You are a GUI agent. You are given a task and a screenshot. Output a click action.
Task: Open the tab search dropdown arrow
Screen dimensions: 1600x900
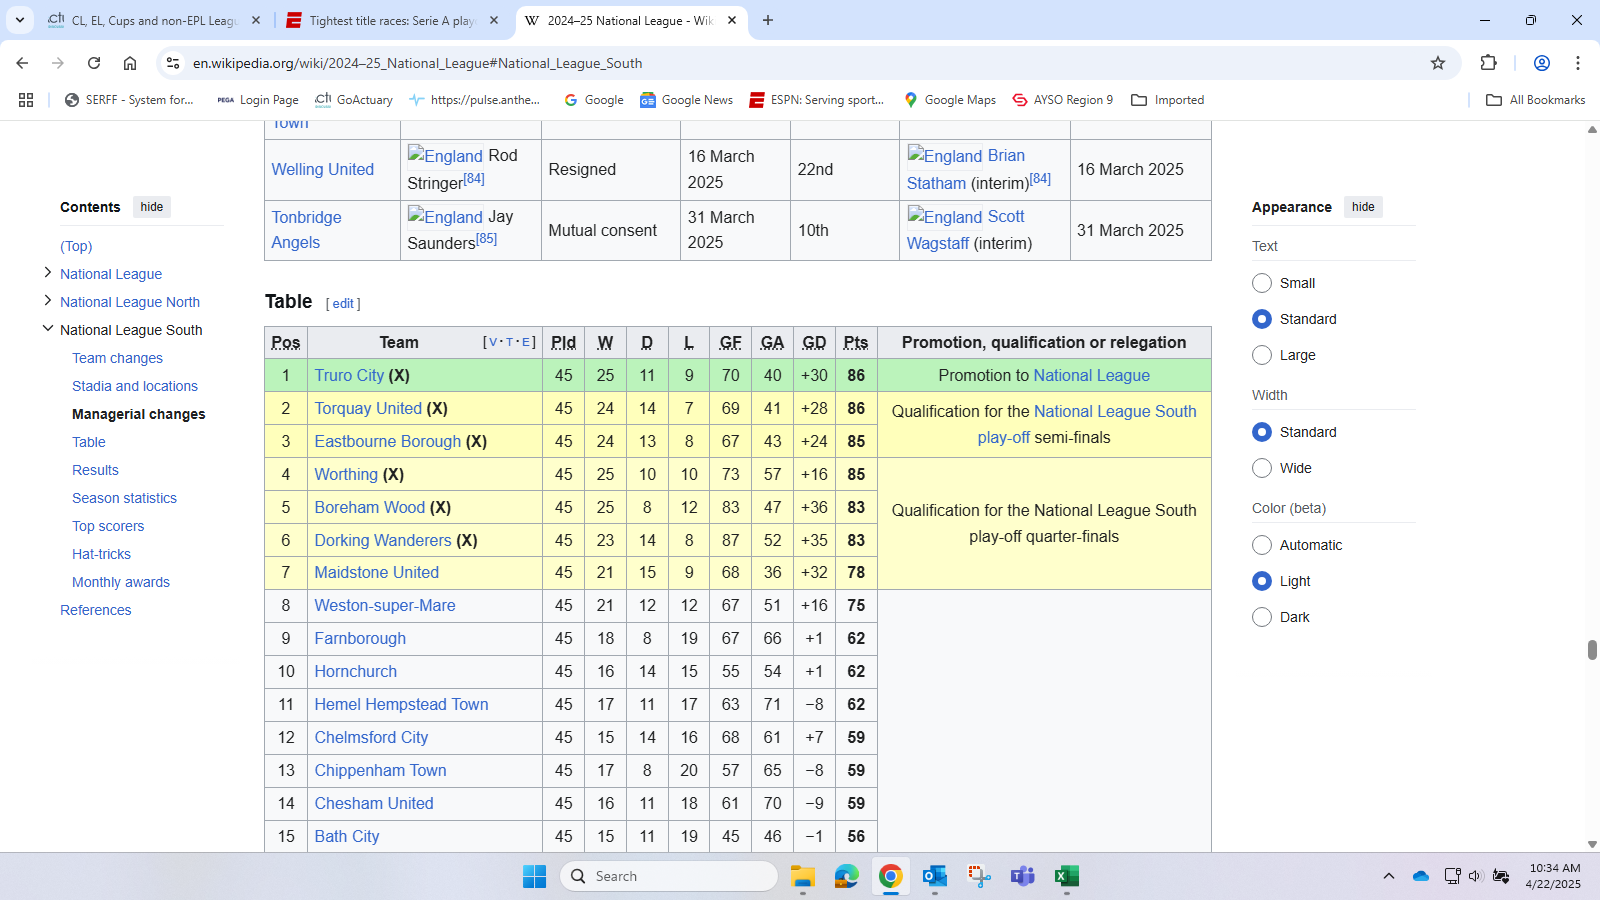click(x=20, y=20)
